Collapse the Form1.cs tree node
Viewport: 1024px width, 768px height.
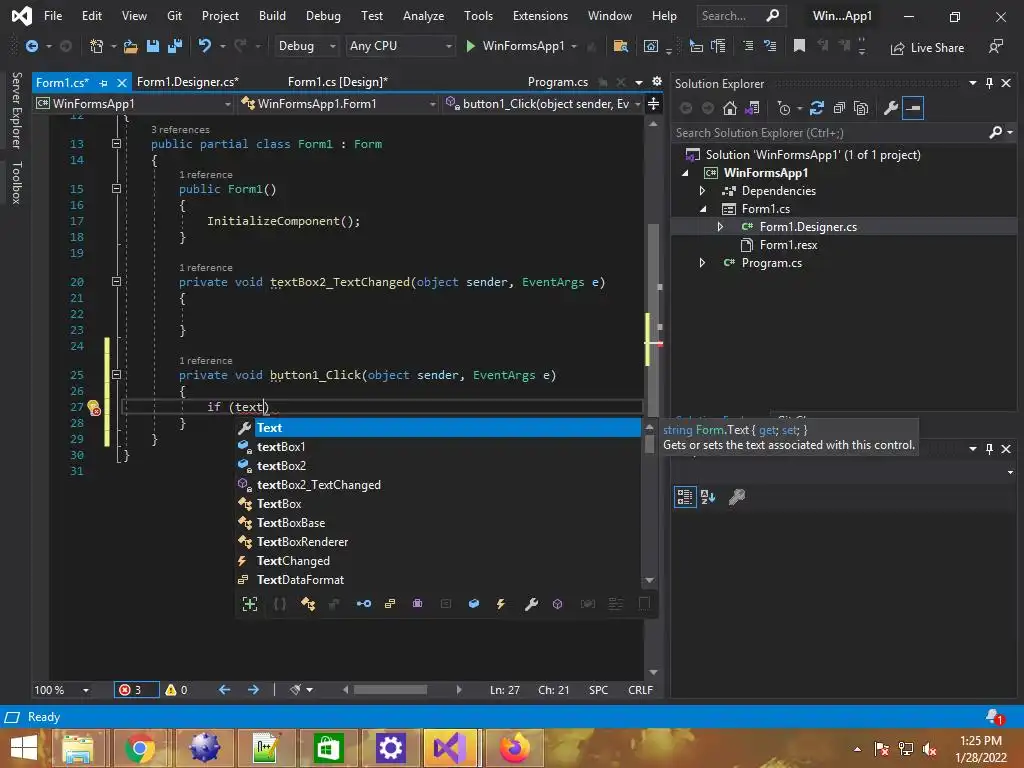(x=703, y=209)
